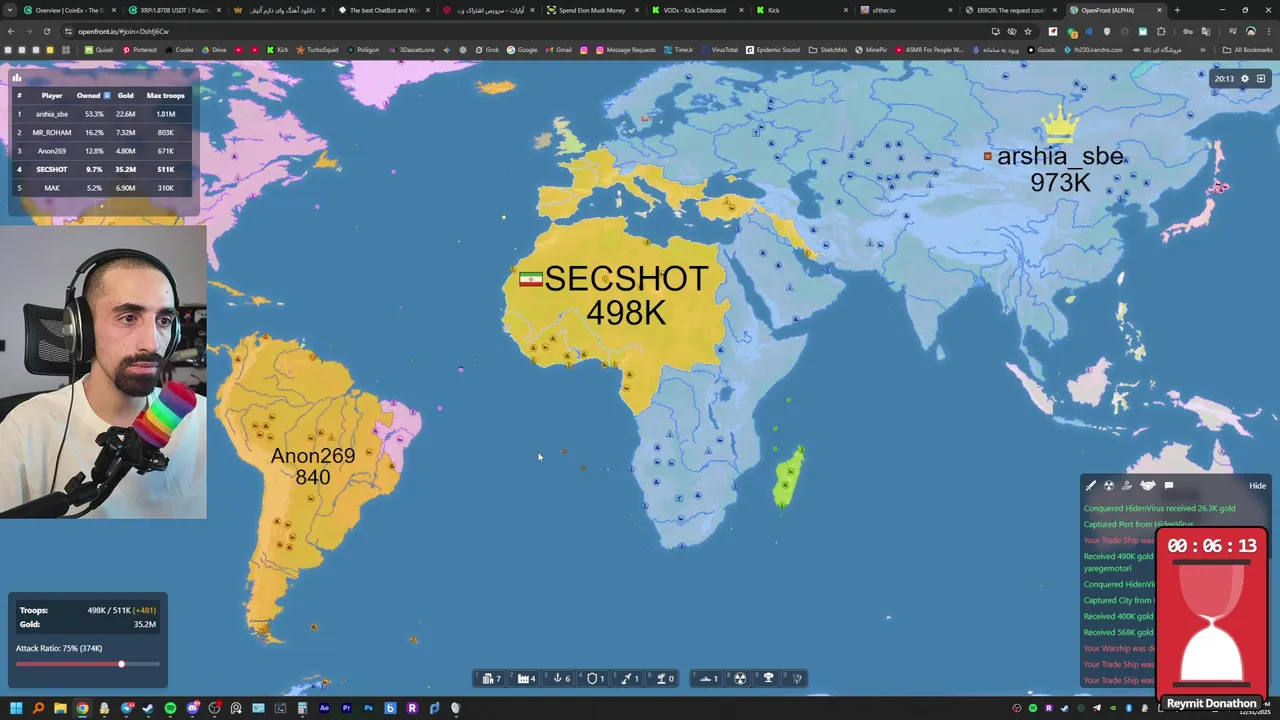
Task: Click the Anon269 territory label on map
Action: point(312,456)
